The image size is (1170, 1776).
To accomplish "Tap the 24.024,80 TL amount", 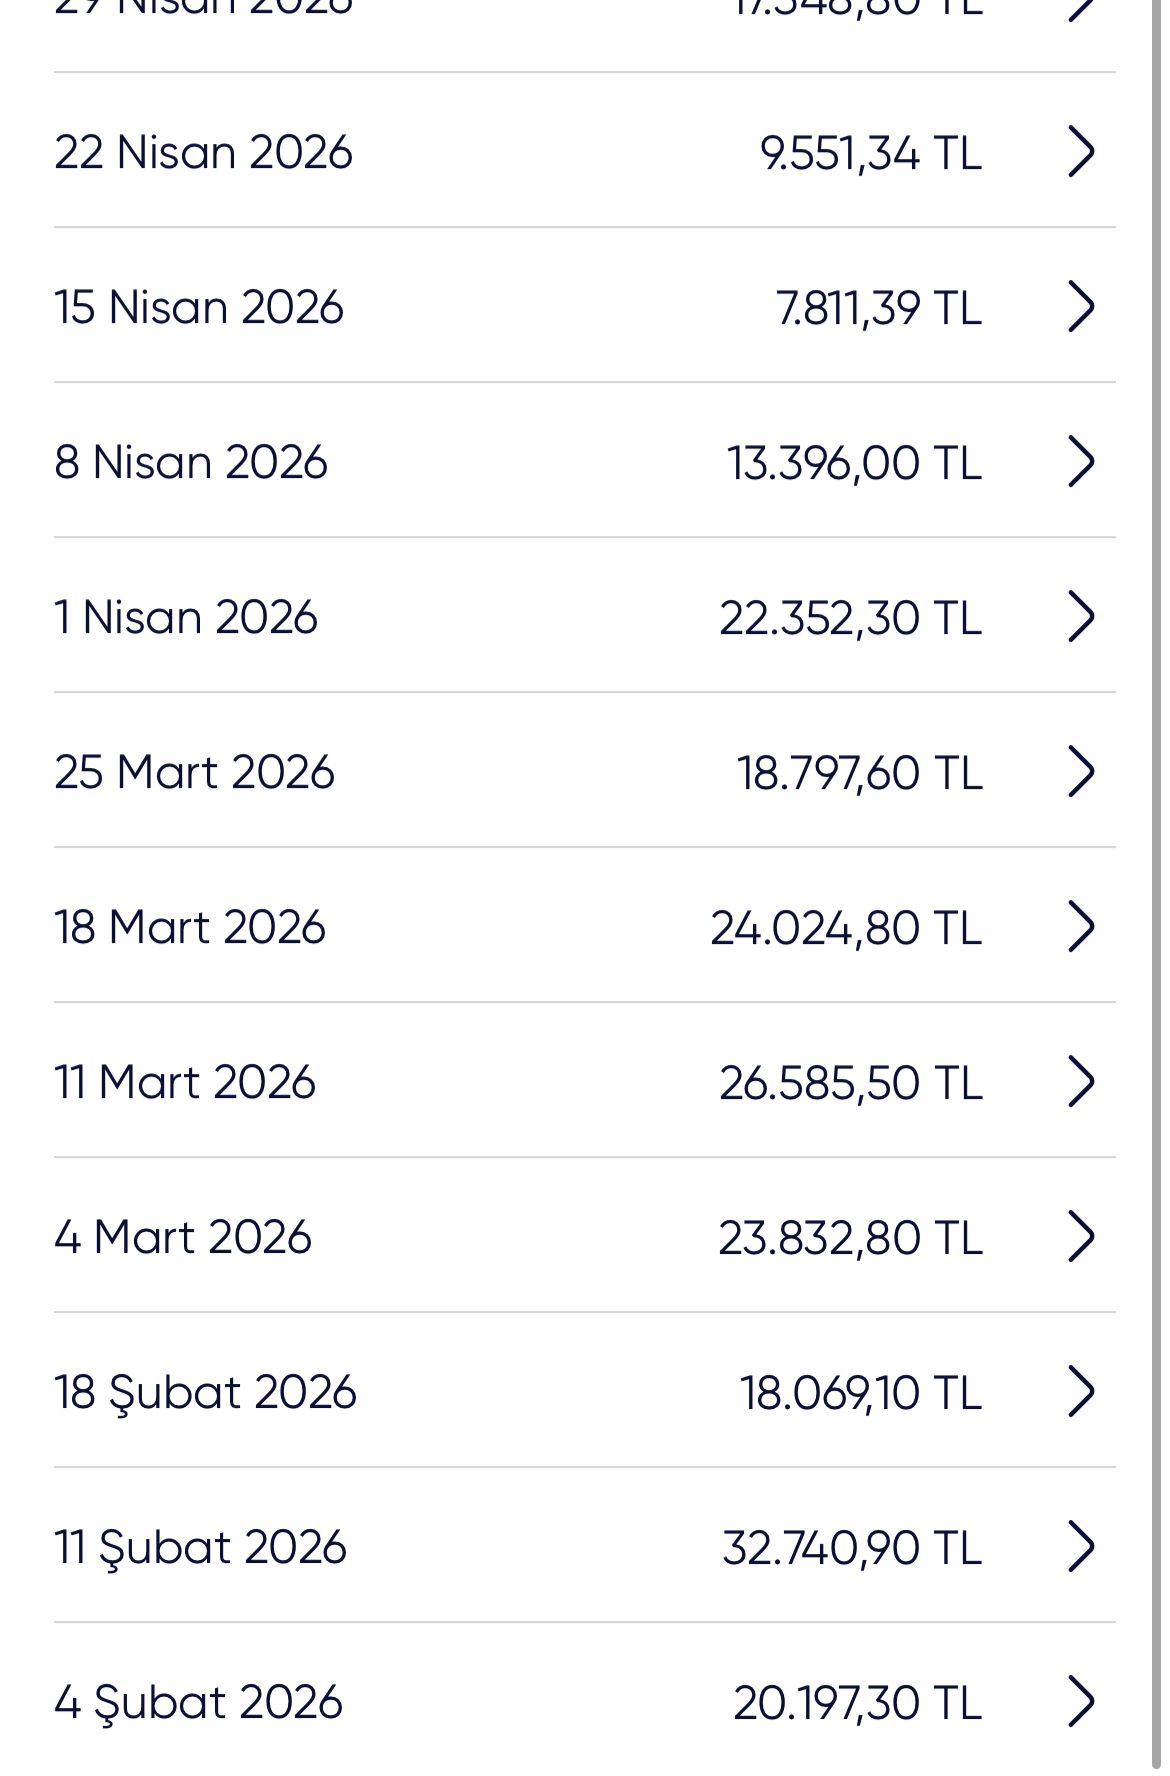I will click(846, 928).
